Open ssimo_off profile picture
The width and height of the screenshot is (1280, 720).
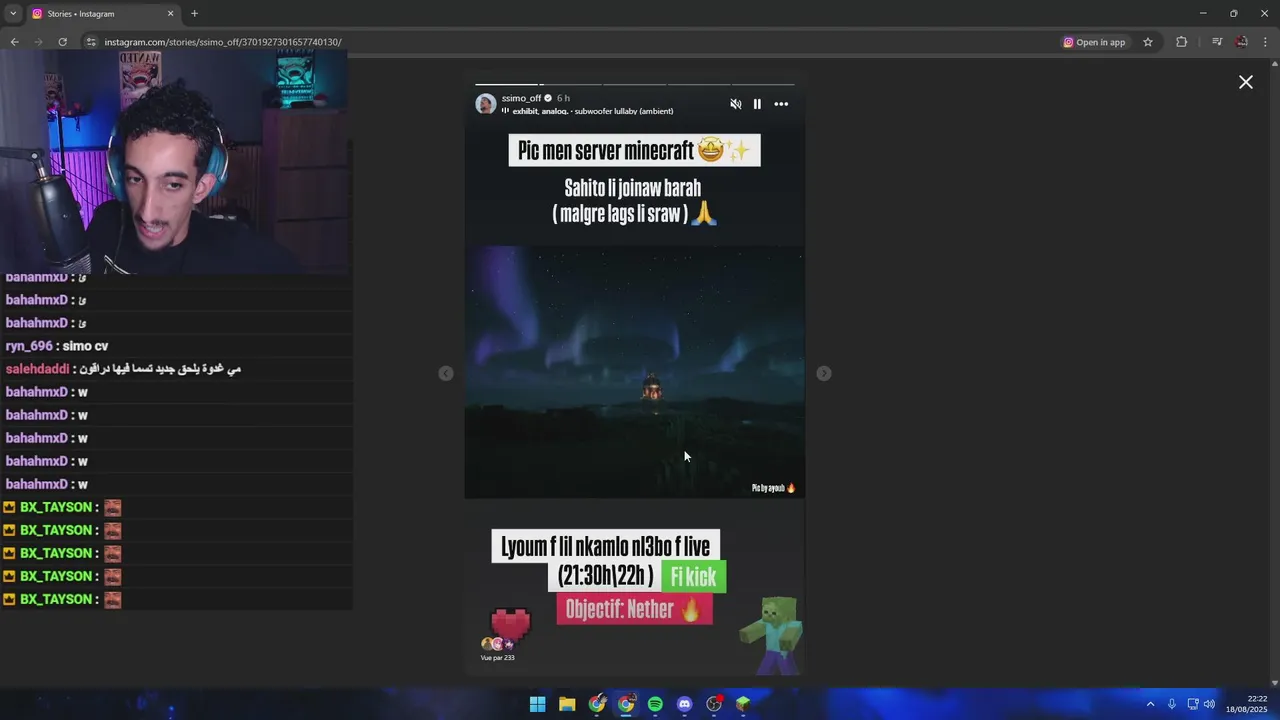(x=486, y=104)
